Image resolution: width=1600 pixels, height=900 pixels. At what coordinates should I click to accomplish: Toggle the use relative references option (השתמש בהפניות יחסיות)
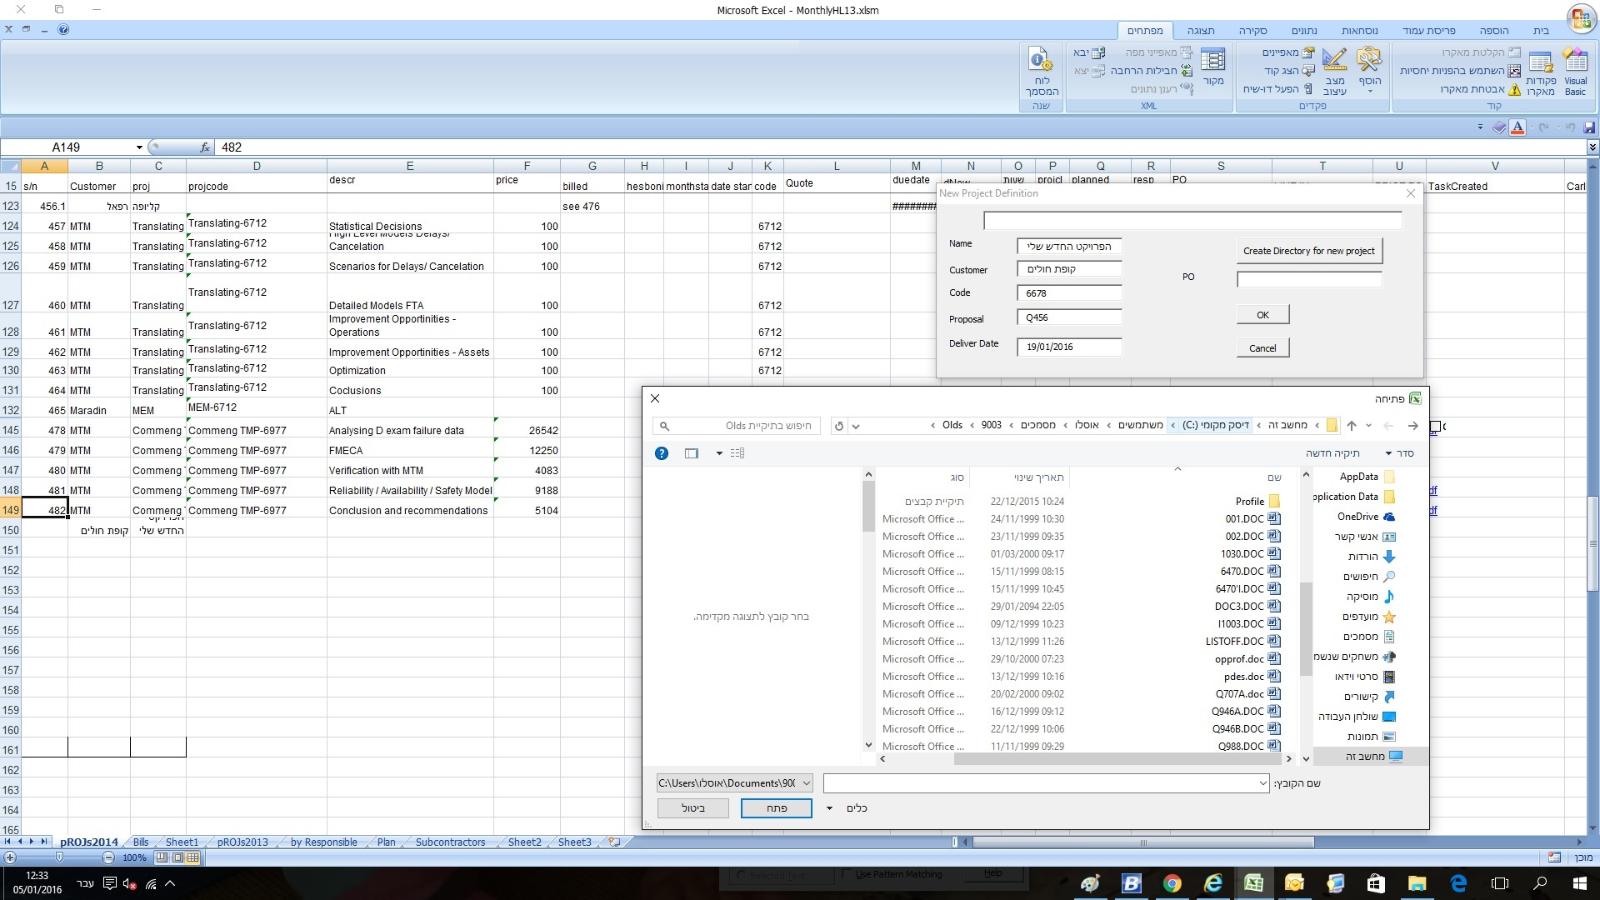tap(1459, 71)
